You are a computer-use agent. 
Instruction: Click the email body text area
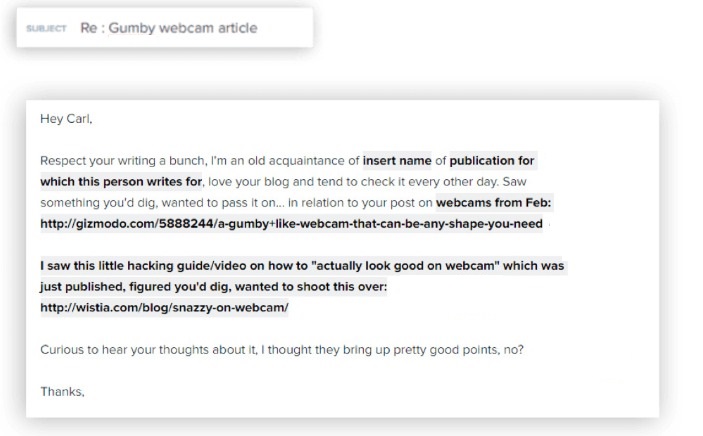point(343,259)
